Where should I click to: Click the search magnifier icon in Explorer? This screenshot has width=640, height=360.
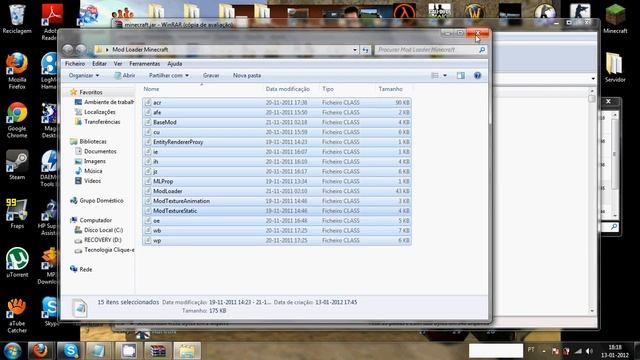tap(482, 50)
